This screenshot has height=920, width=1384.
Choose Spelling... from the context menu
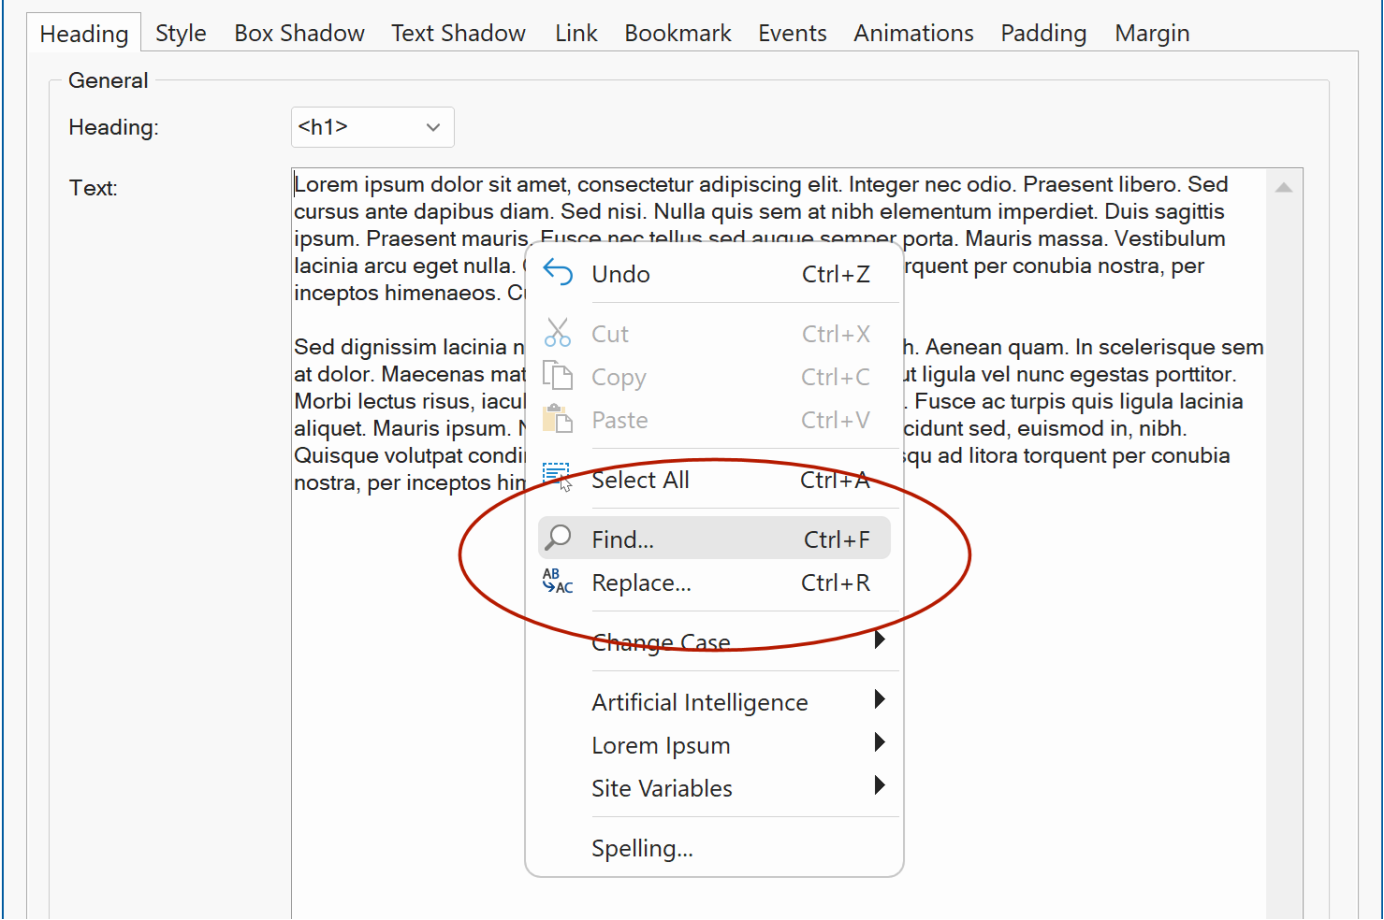click(x=642, y=848)
